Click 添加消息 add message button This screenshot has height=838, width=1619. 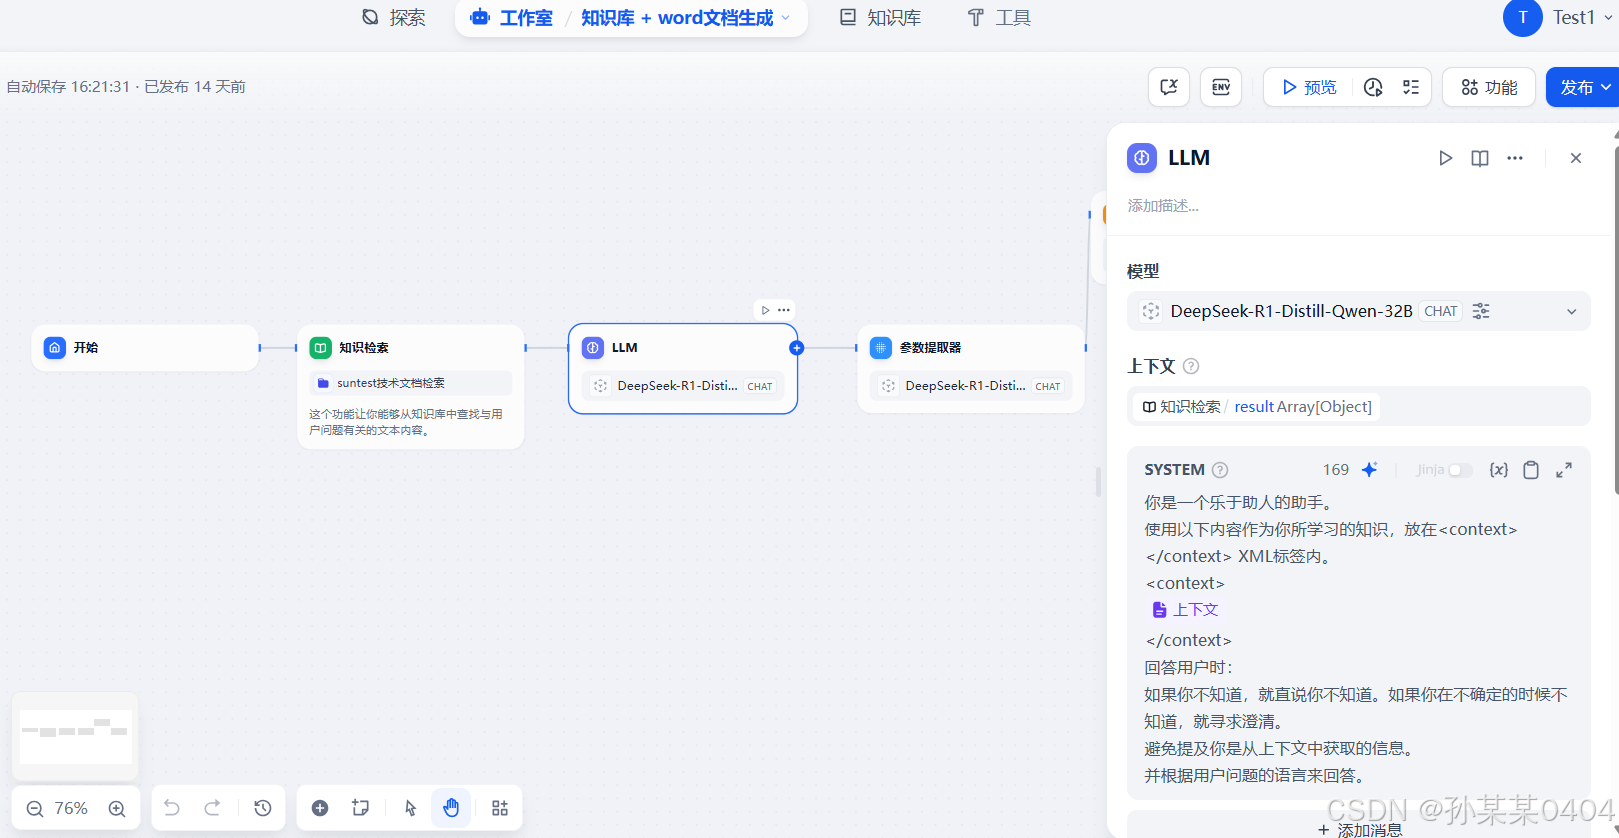click(x=1358, y=830)
